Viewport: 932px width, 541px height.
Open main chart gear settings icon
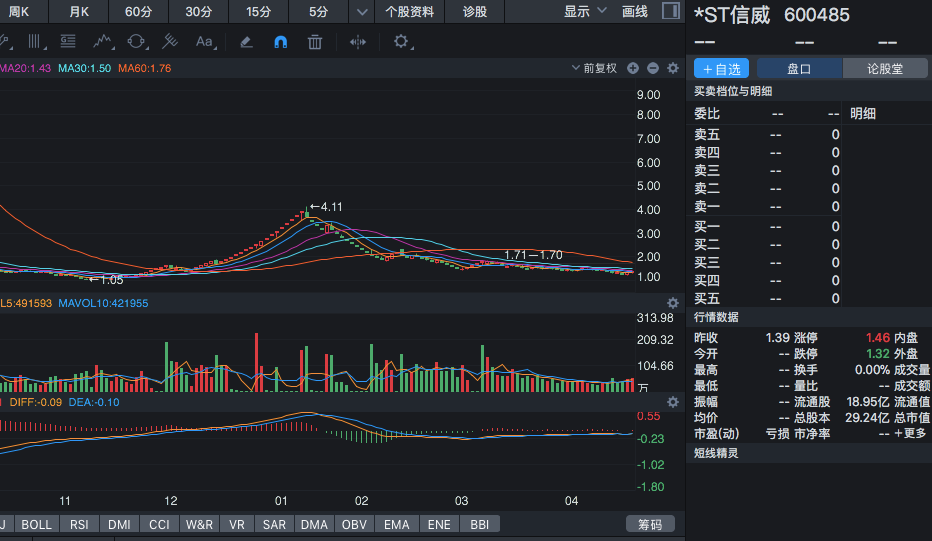[x=673, y=68]
